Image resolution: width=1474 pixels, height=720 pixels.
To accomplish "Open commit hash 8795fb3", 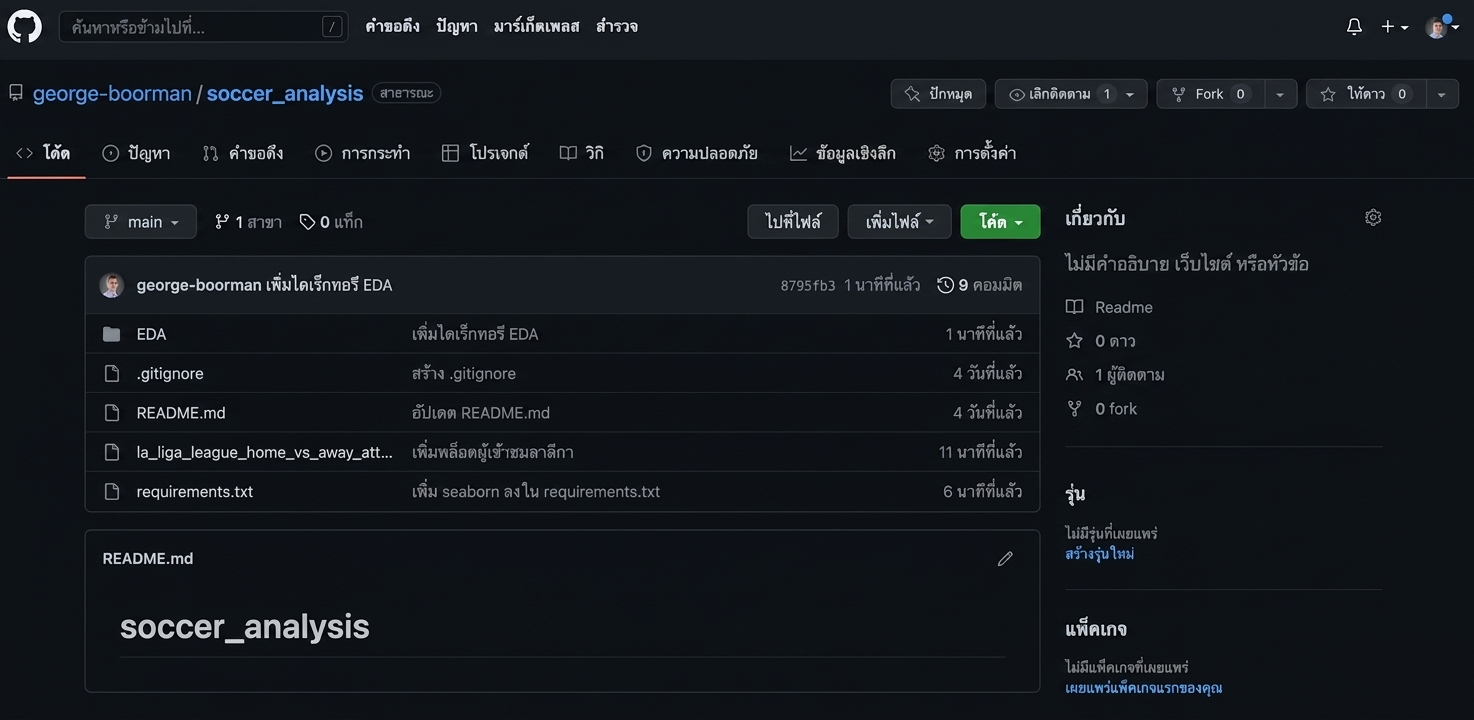I will coord(808,286).
